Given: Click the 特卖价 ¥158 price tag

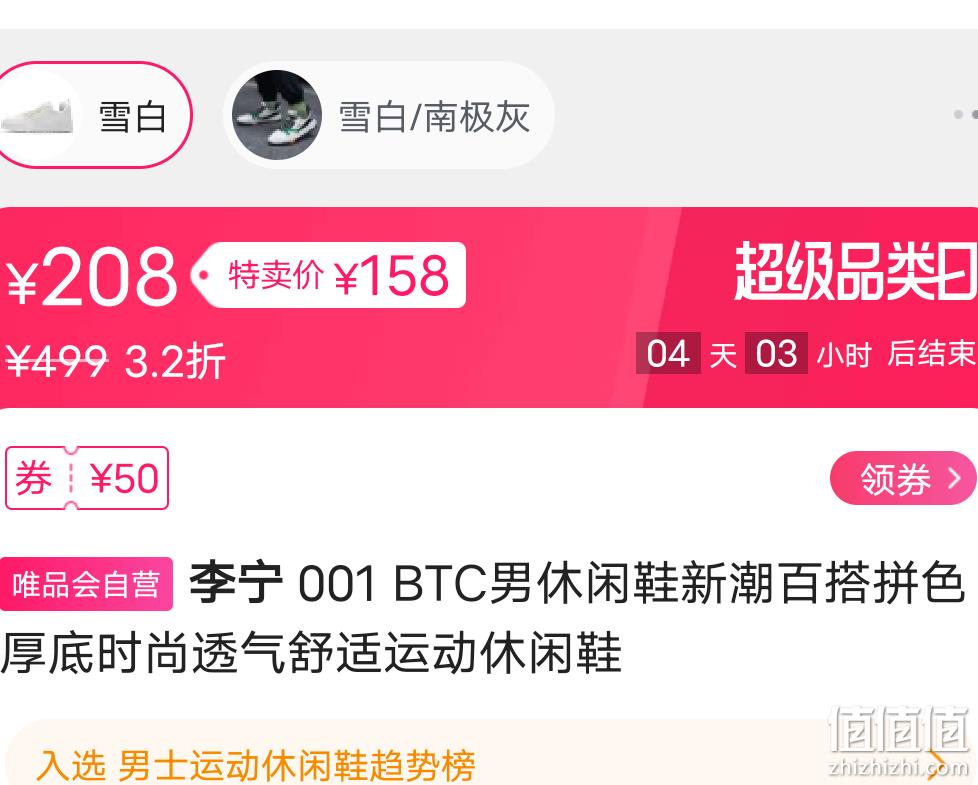Looking at the screenshot, I should (x=329, y=275).
